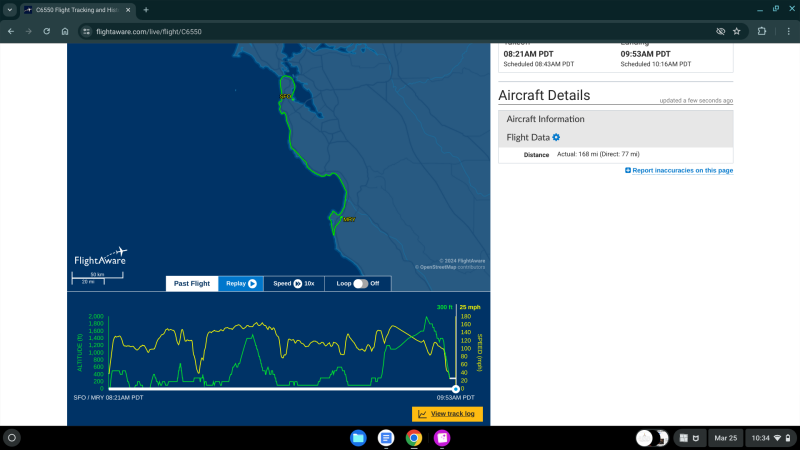This screenshot has width=800, height=450.
Task: Close the C6550 Flight Tracking tab
Action: [x=128, y=10]
